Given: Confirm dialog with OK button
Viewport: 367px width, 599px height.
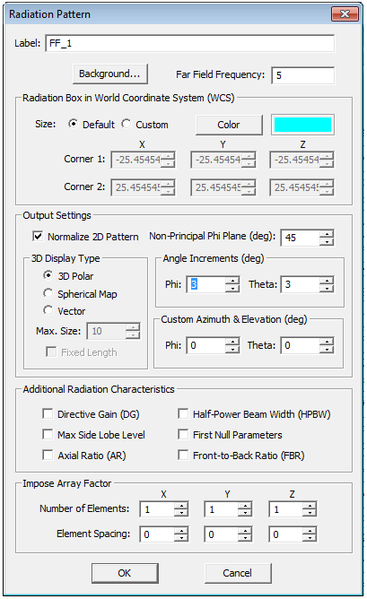Looking at the screenshot, I should tap(124, 573).
